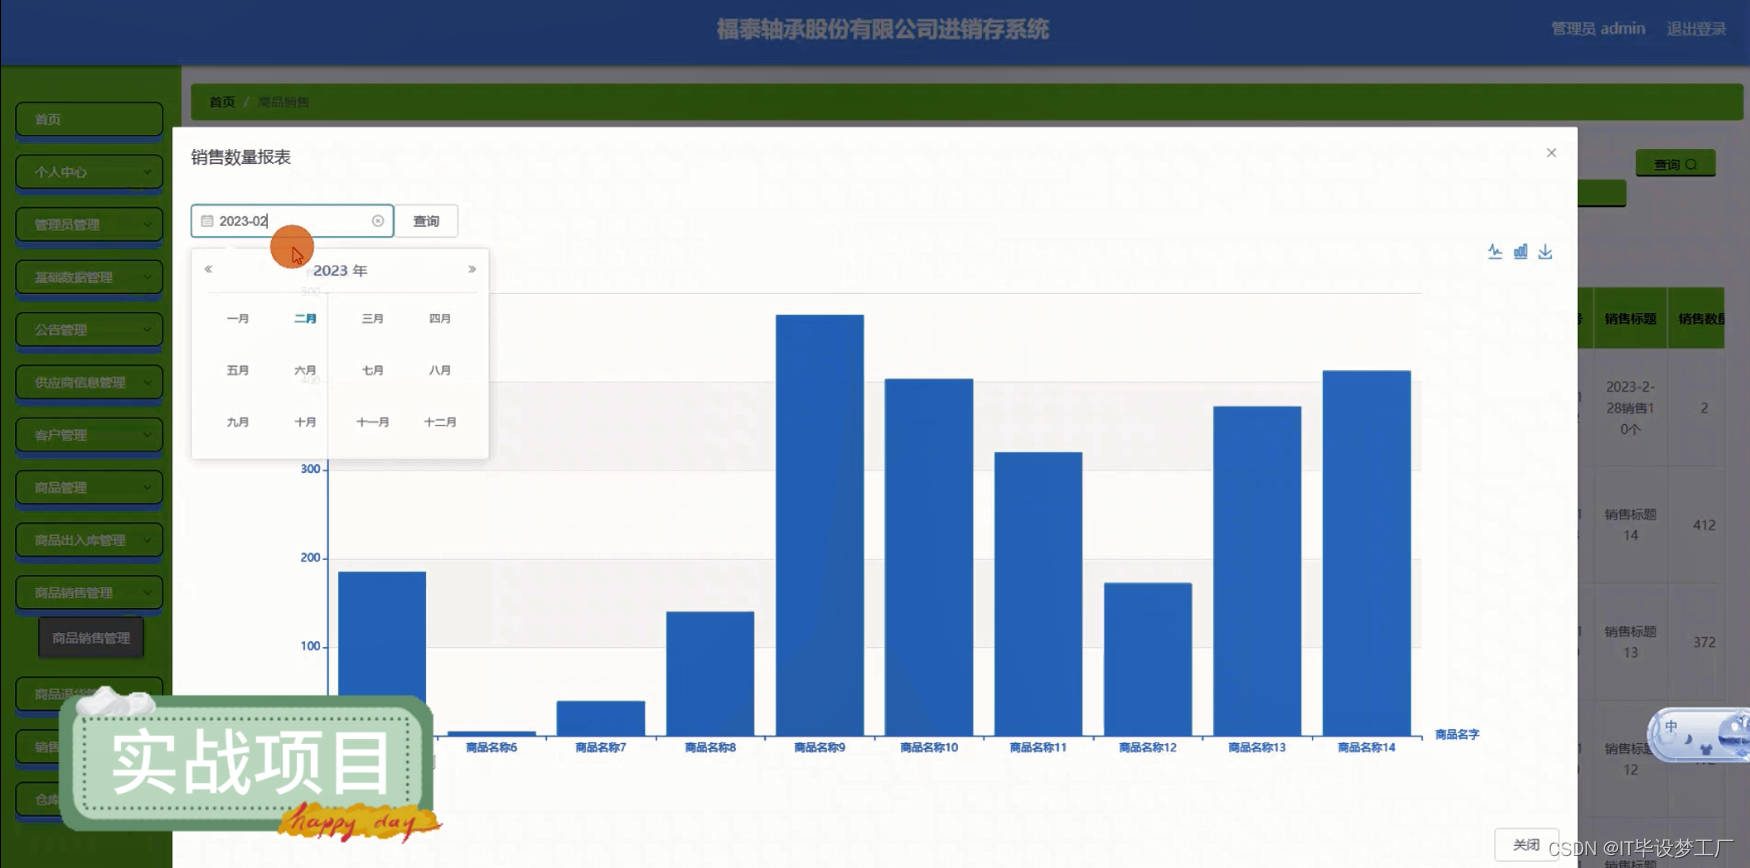
Task: Click the 商品名称13 bar in chart
Action: tap(1257, 571)
